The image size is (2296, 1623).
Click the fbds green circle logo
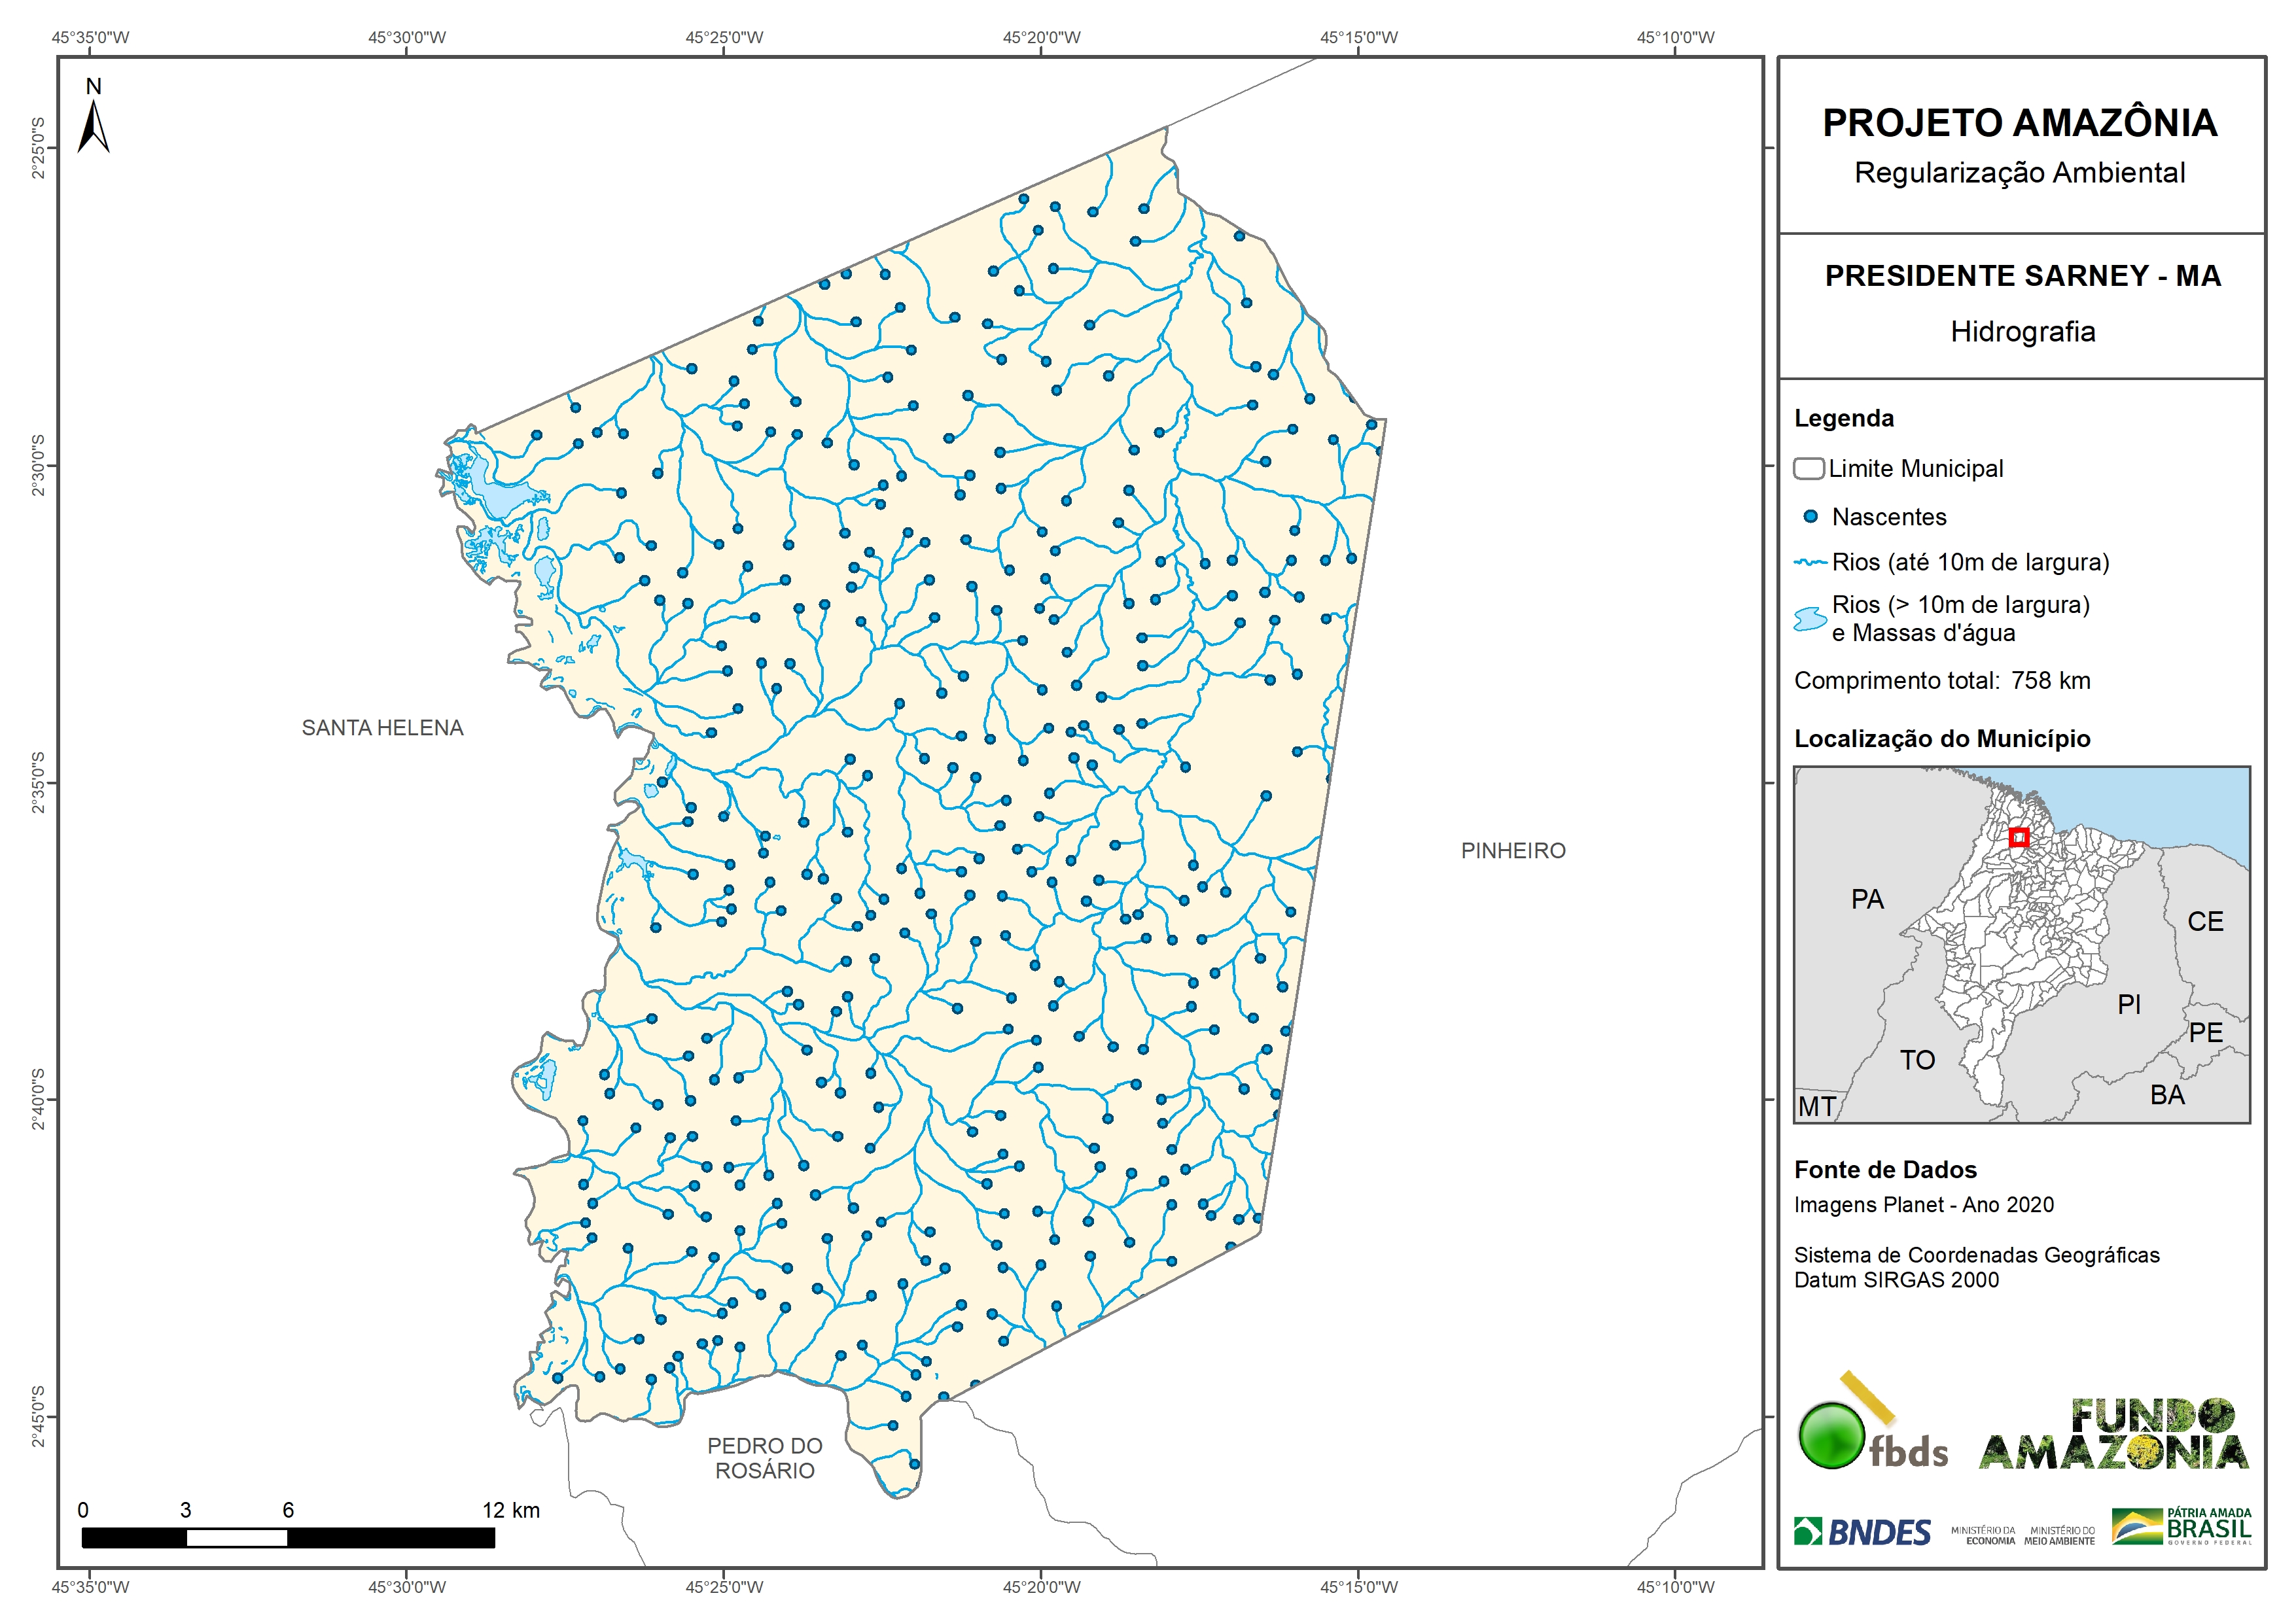click(1831, 1436)
